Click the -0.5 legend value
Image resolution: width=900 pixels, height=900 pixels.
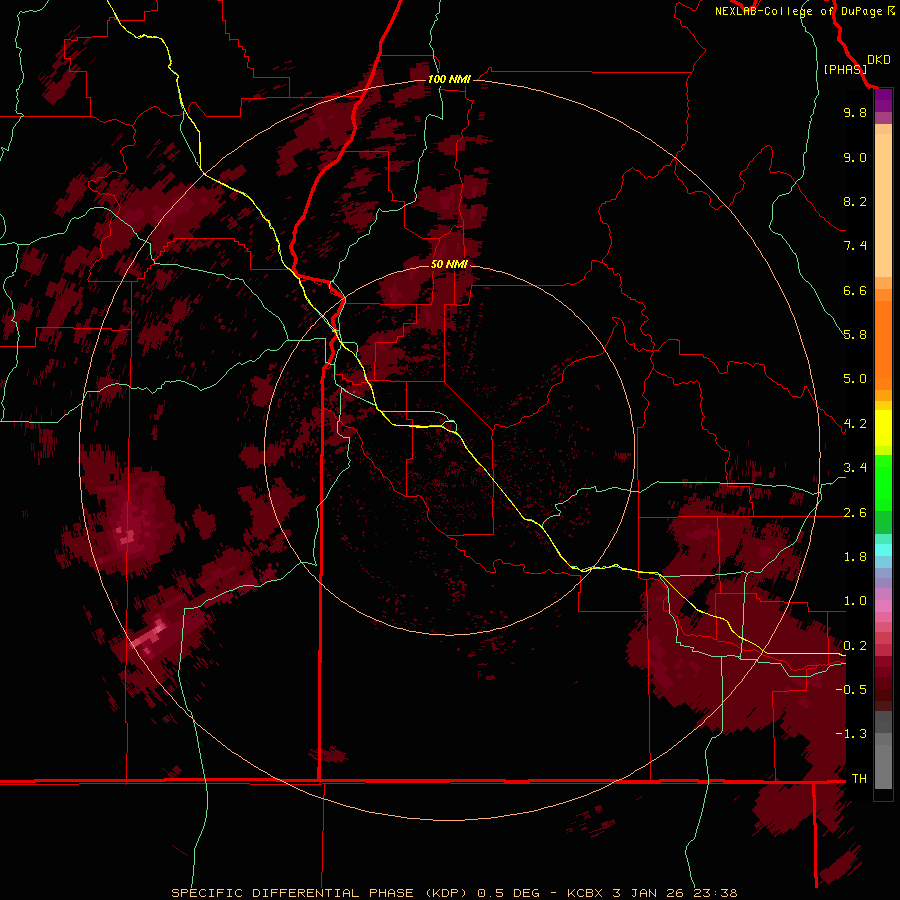(851, 689)
